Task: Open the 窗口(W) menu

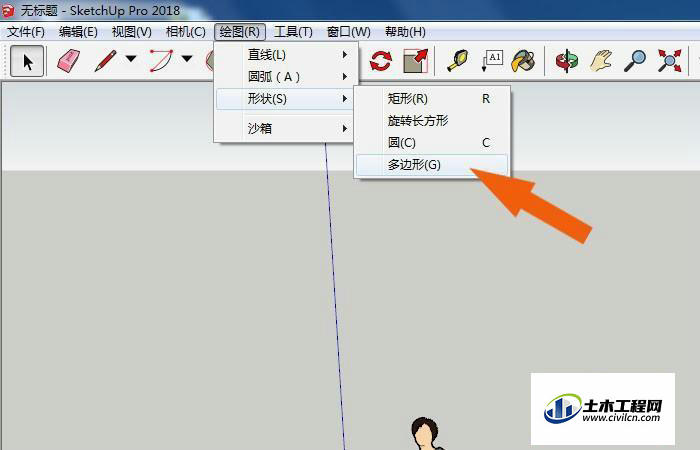Action: point(349,32)
